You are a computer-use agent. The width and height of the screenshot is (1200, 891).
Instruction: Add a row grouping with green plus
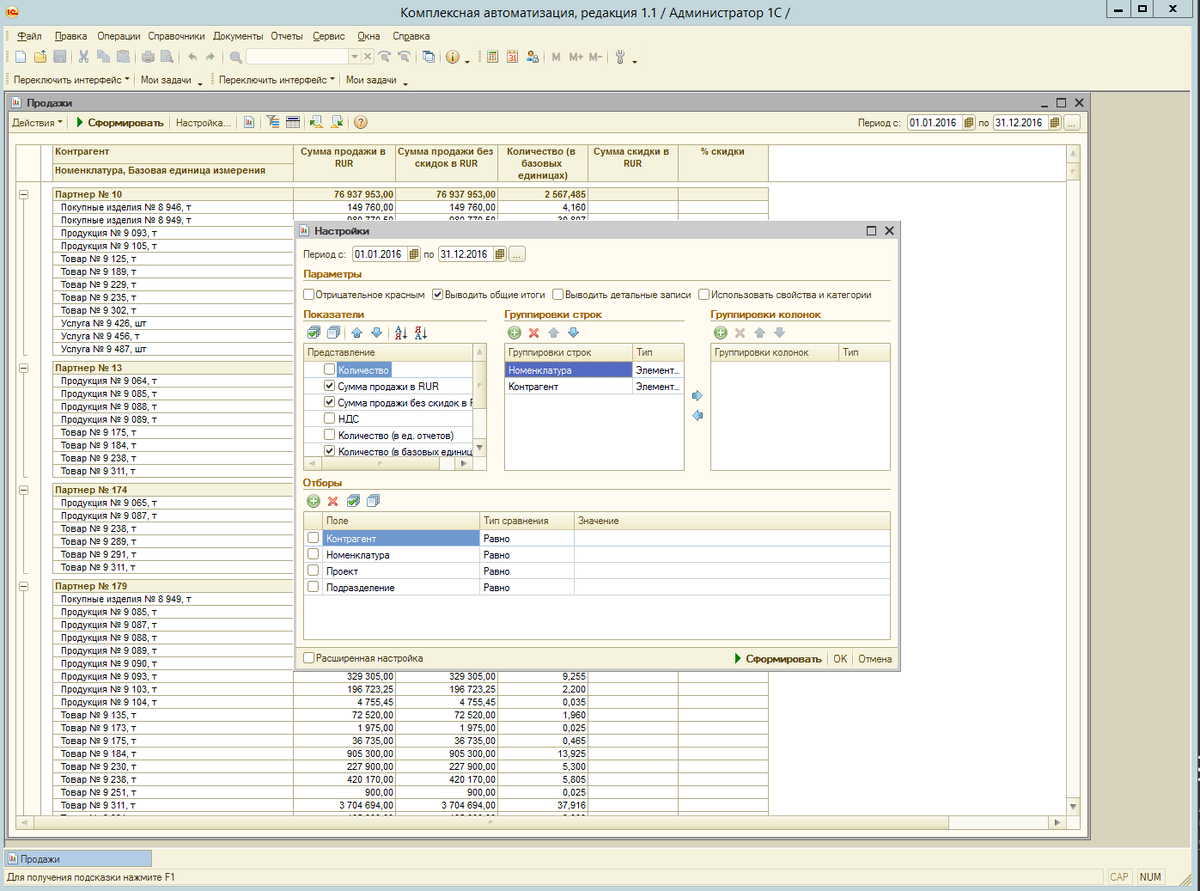tap(514, 333)
